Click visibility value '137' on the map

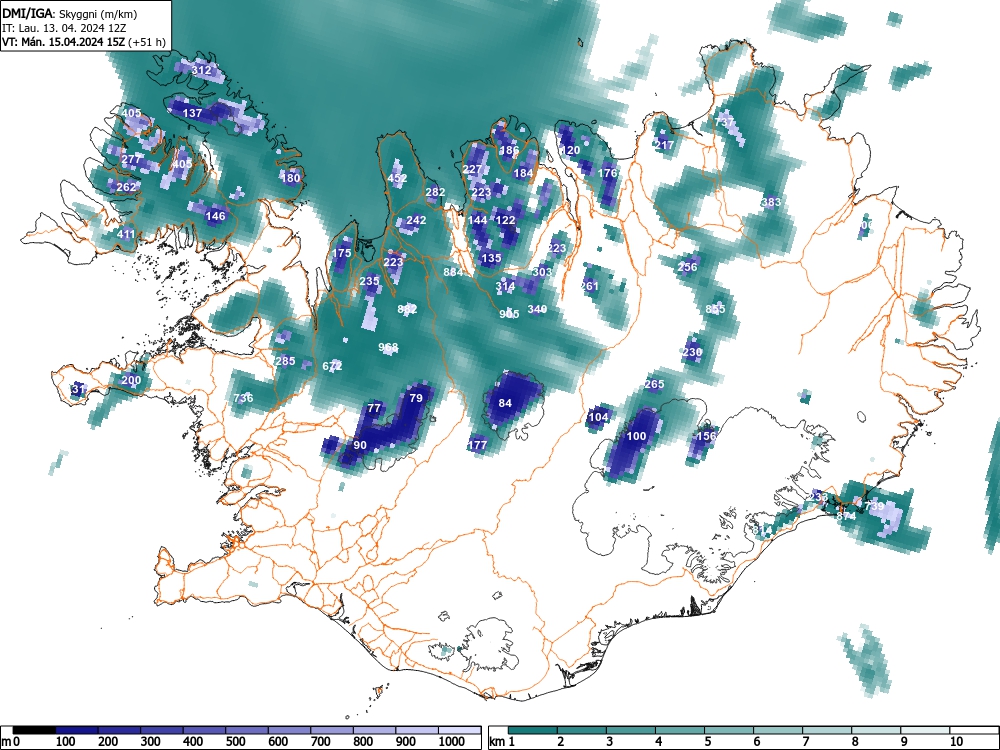[193, 113]
